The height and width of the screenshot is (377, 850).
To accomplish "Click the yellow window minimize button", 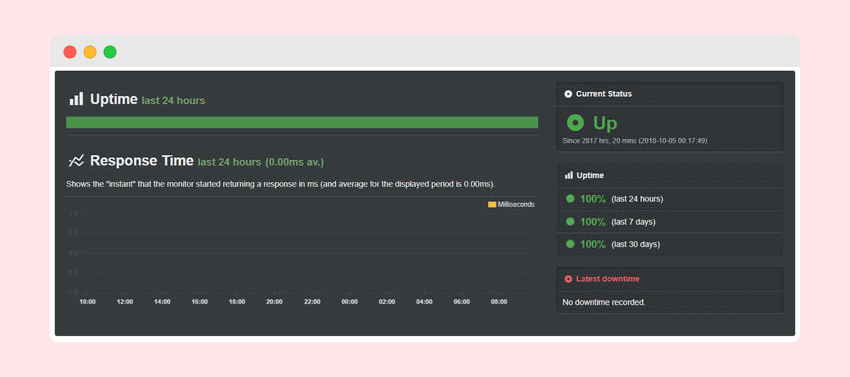I will (90, 52).
